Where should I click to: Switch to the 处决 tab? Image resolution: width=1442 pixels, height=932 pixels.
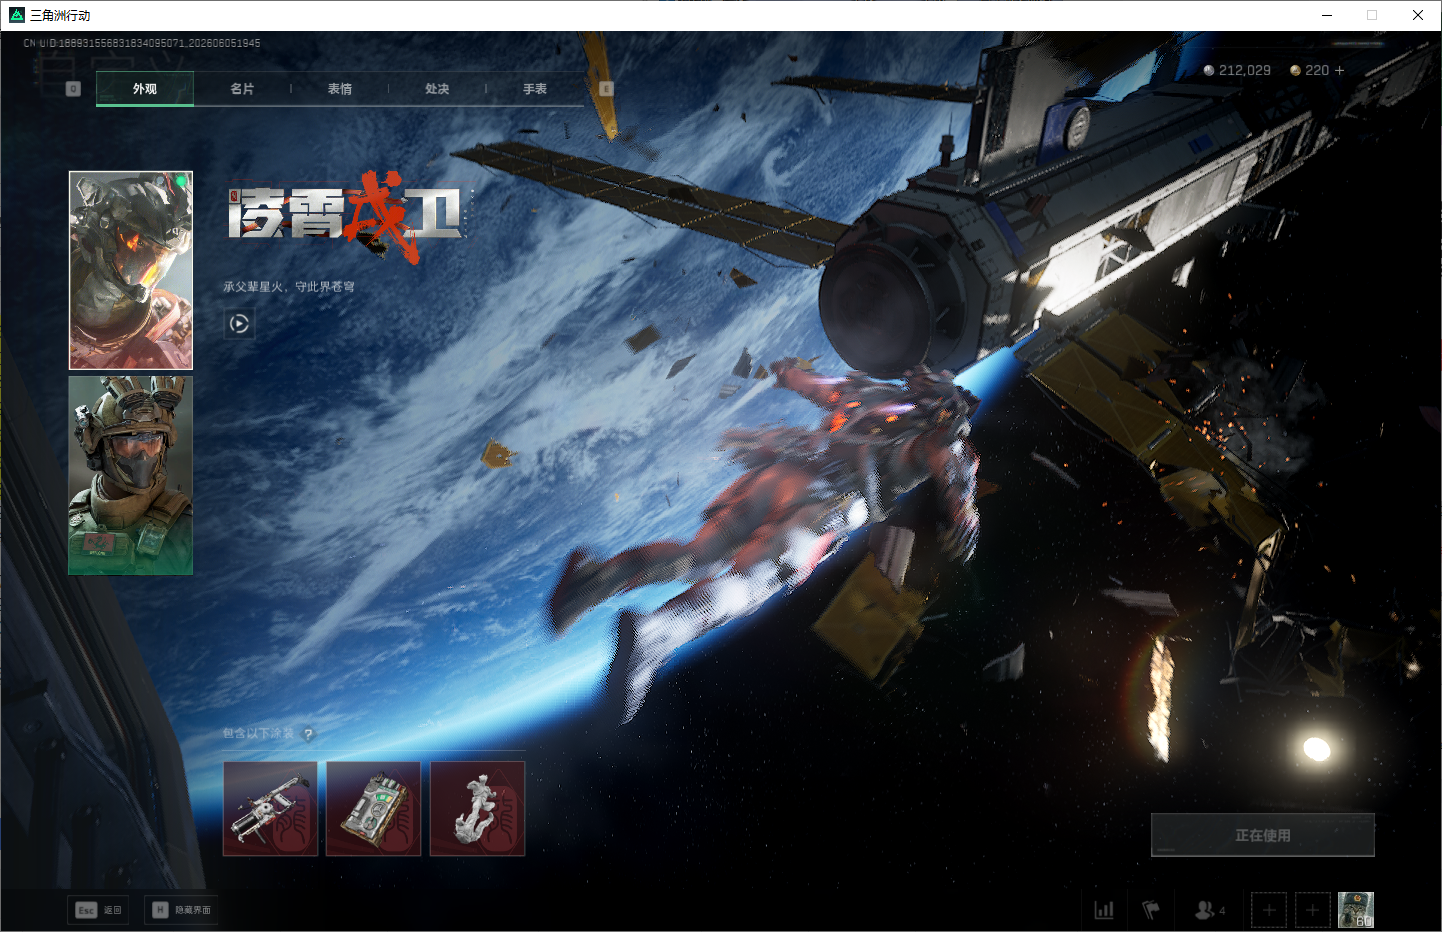click(x=437, y=89)
